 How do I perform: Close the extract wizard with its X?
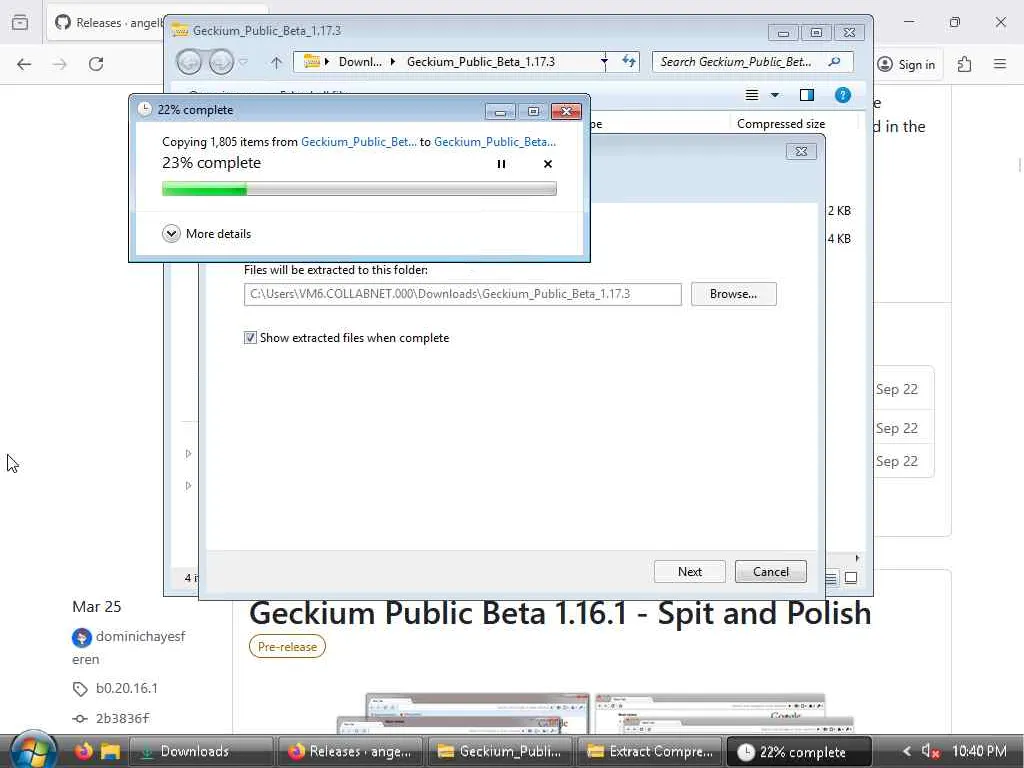pyautogui.click(x=801, y=152)
